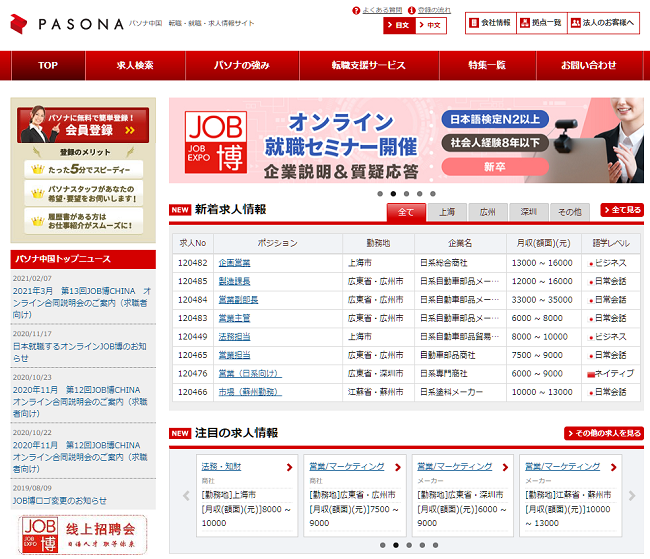
Task: Open the 製造課長 job link
Action: tap(235, 281)
